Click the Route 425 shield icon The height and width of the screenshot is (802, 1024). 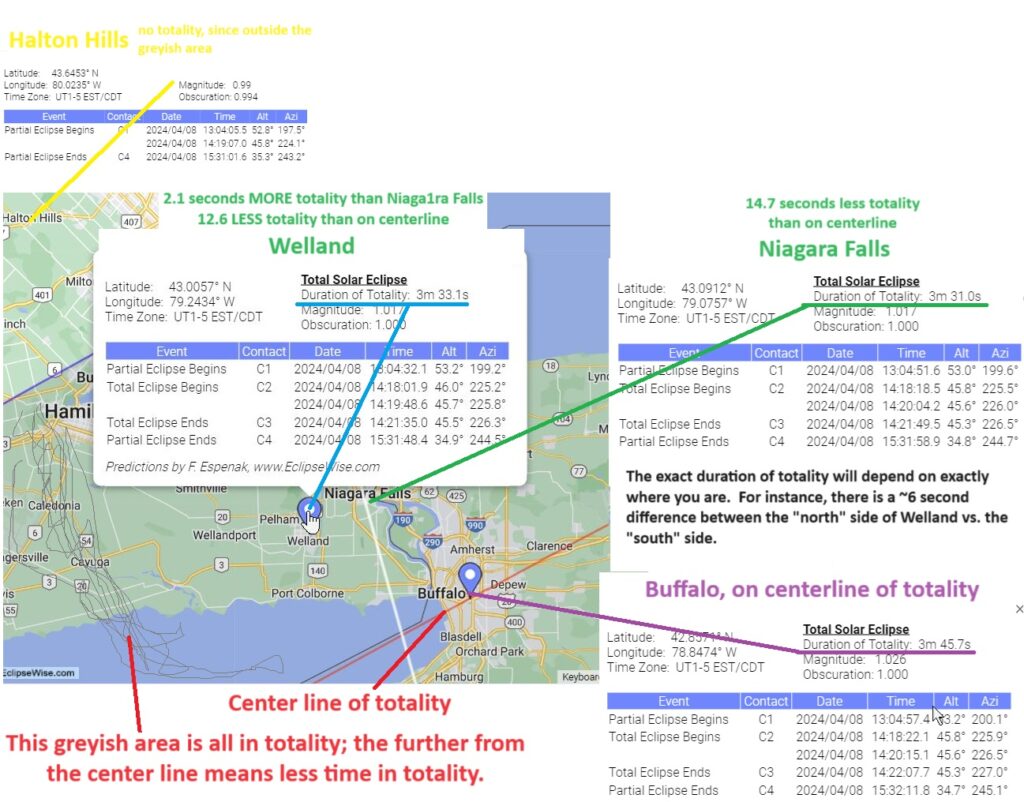pyautogui.click(x=456, y=496)
